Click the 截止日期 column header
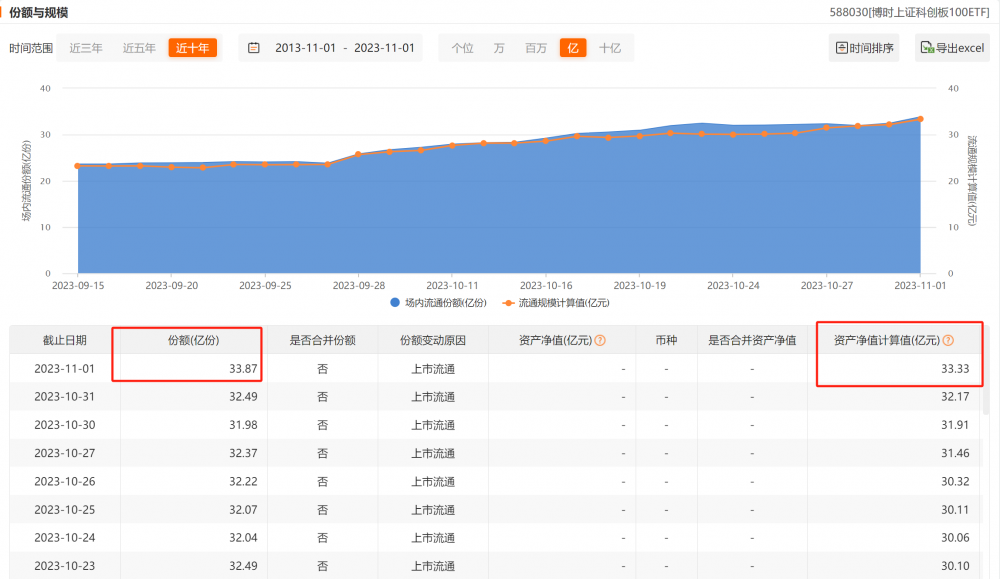Image resolution: width=1000 pixels, height=579 pixels. pyautogui.click(x=65, y=340)
